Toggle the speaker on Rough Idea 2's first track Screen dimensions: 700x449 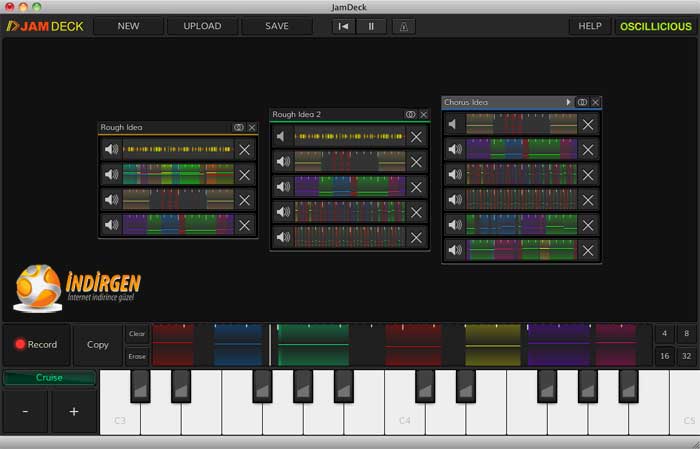pos(283,137)
